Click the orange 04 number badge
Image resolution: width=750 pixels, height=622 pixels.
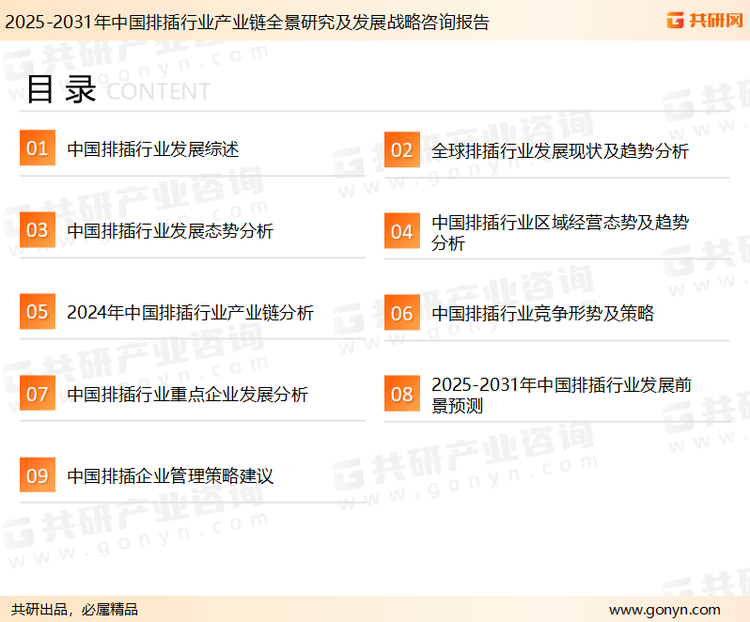coord(402,231)
